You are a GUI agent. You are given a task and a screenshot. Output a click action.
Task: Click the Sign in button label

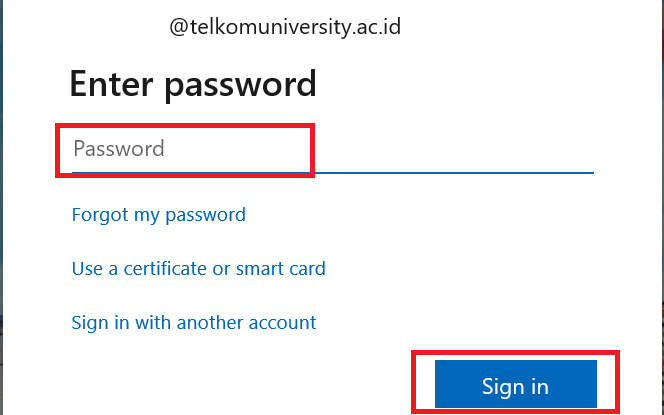[515, 386]
